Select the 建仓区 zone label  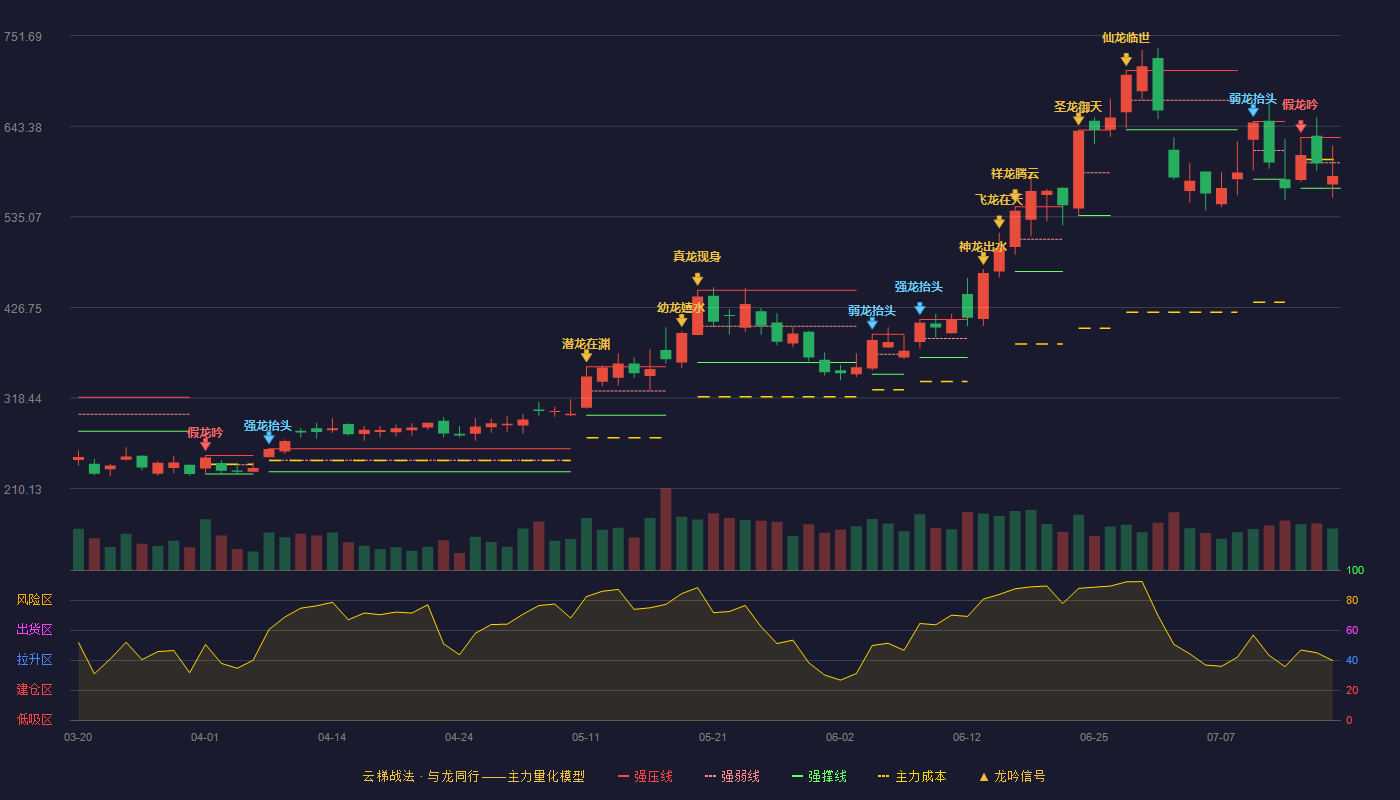click(x=34, y=690)
